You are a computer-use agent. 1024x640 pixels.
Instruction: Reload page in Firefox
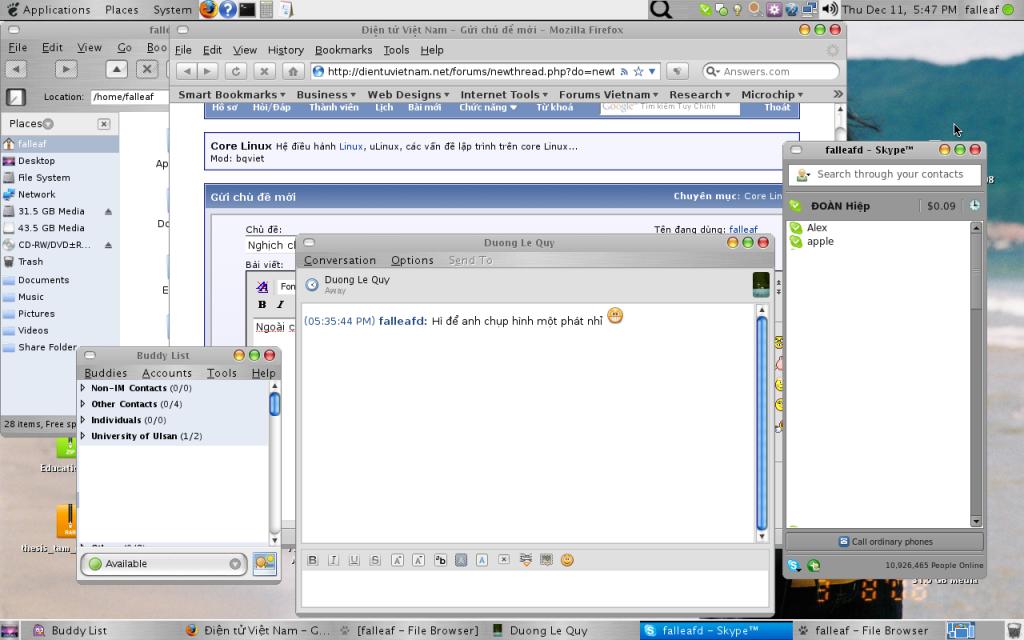(236, 71)
